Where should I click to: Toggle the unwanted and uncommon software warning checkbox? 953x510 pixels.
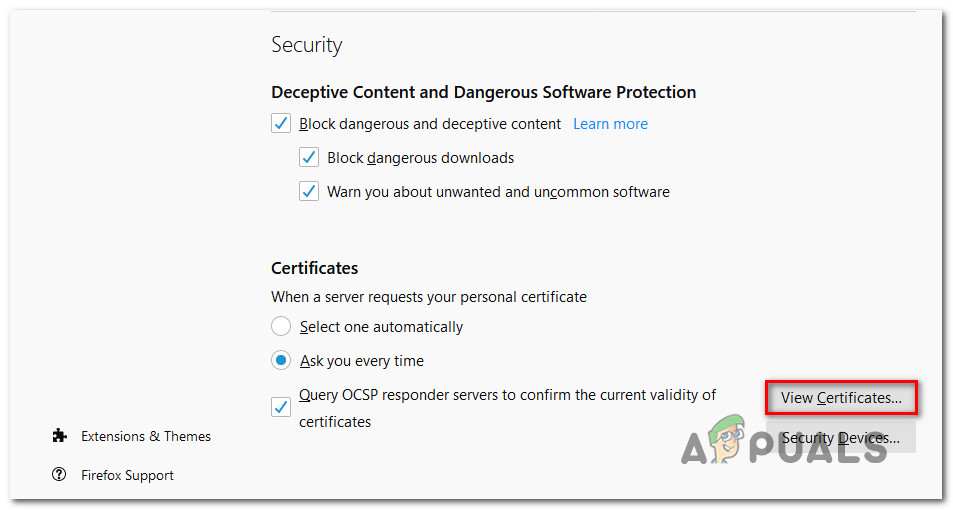309,192
